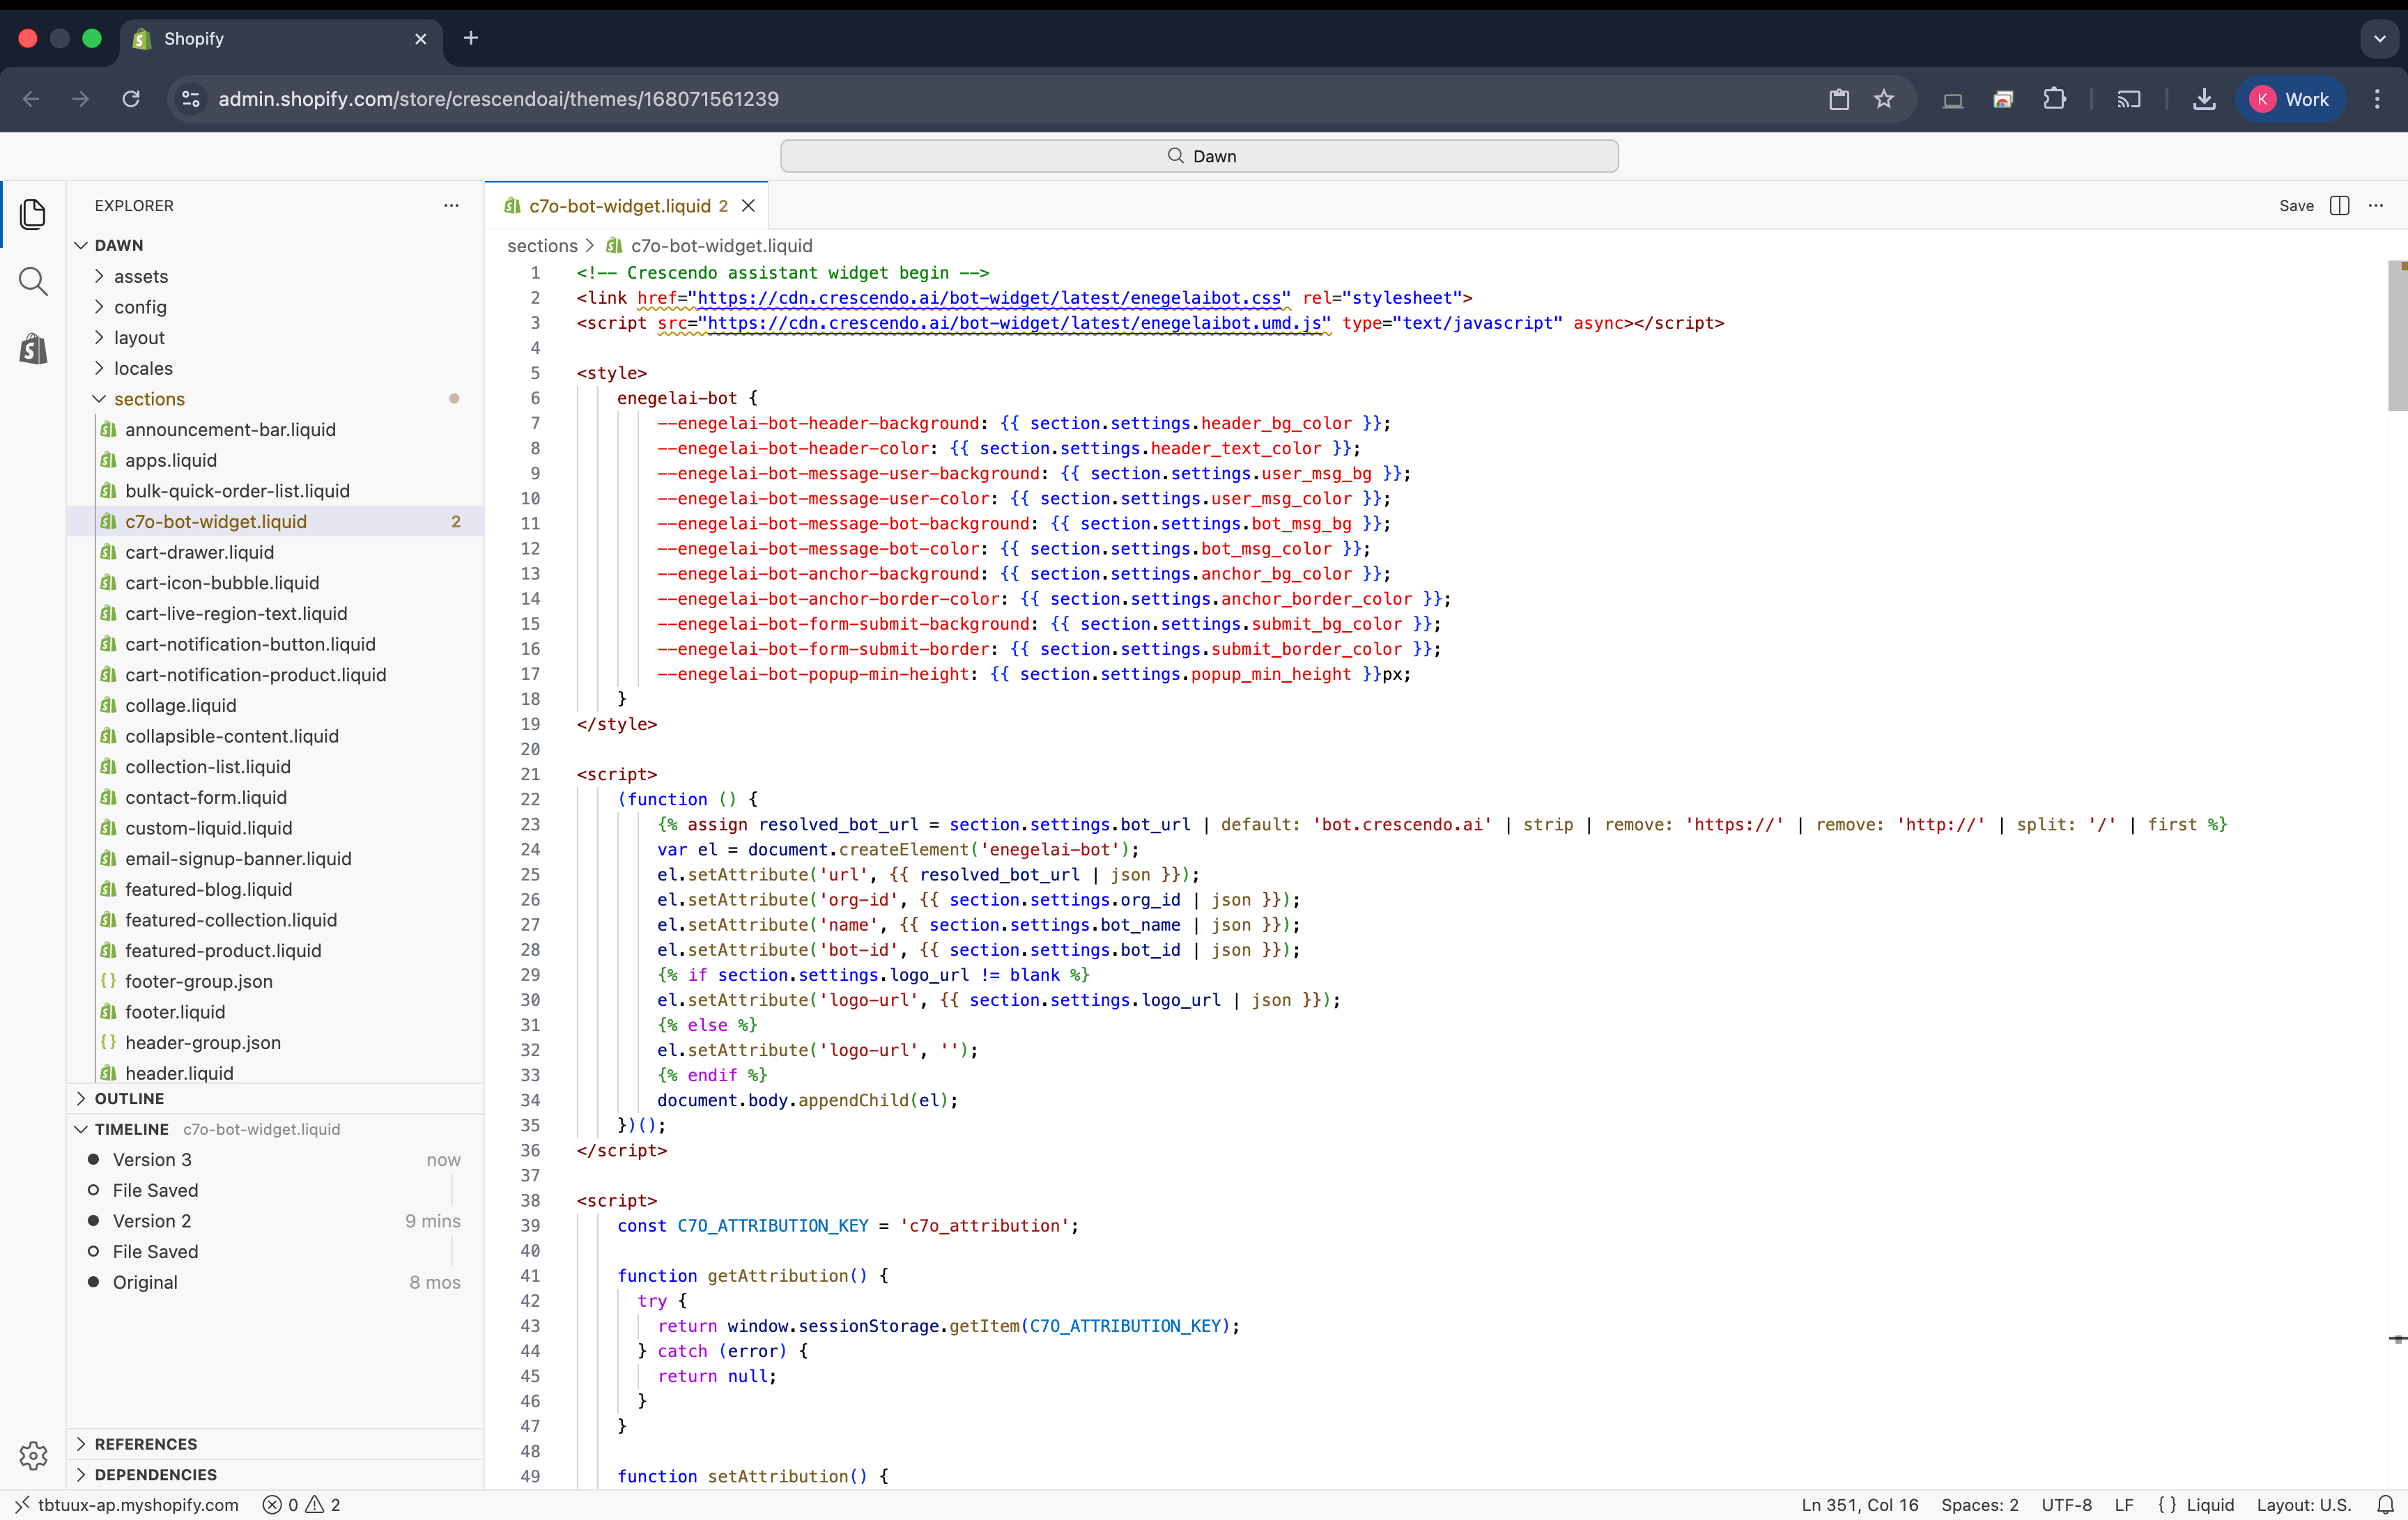
Task: Go back with browser back arrow
Action: pos(31,99)
